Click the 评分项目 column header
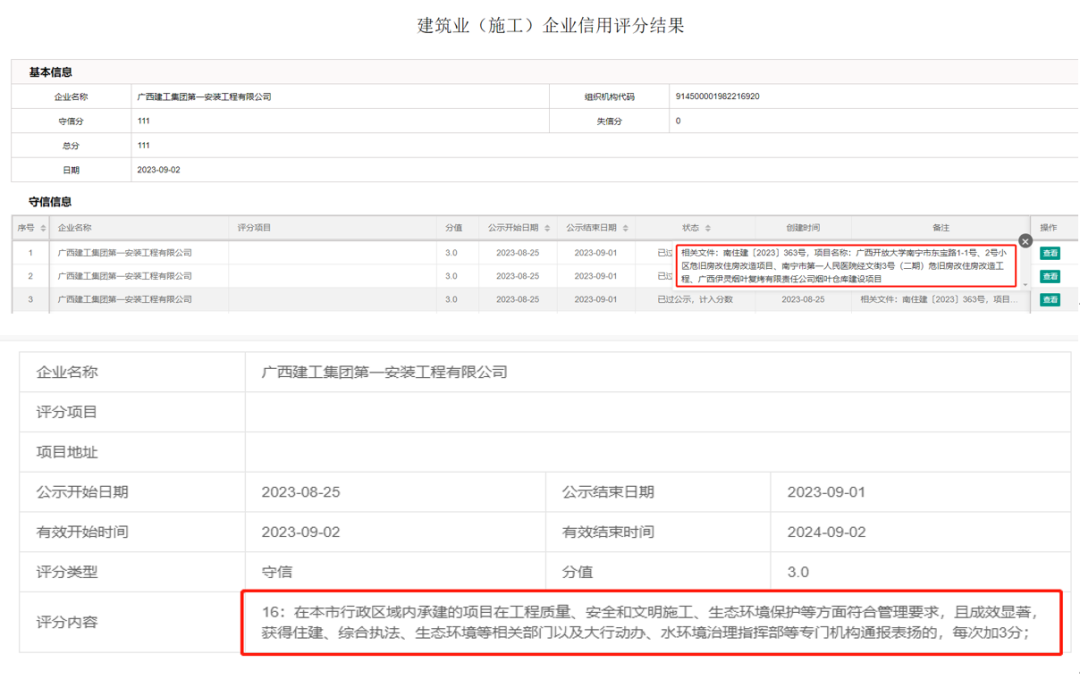 [254, 228]
